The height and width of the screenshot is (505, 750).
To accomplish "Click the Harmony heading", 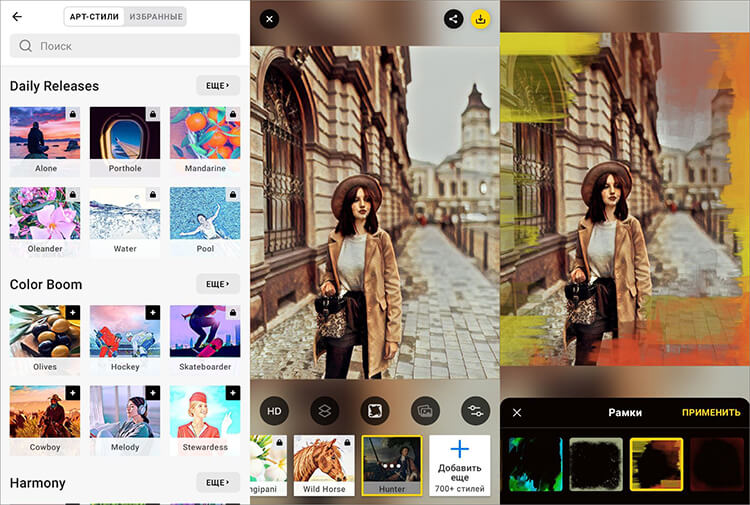I will (x=37, y=483).
